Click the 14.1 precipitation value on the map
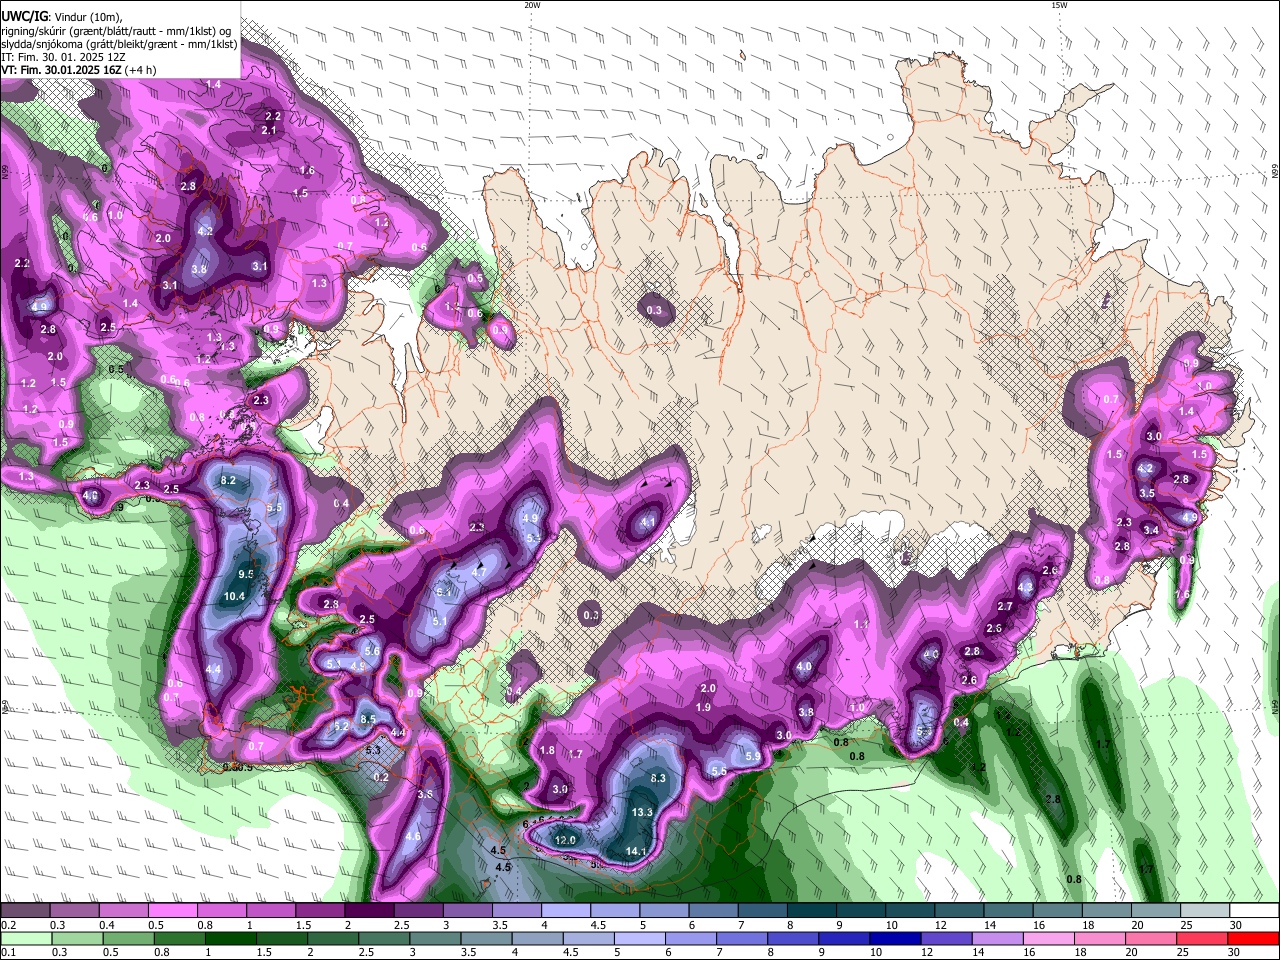The image size is (1280, 960). pyautogui.click(x=636, y=852)
